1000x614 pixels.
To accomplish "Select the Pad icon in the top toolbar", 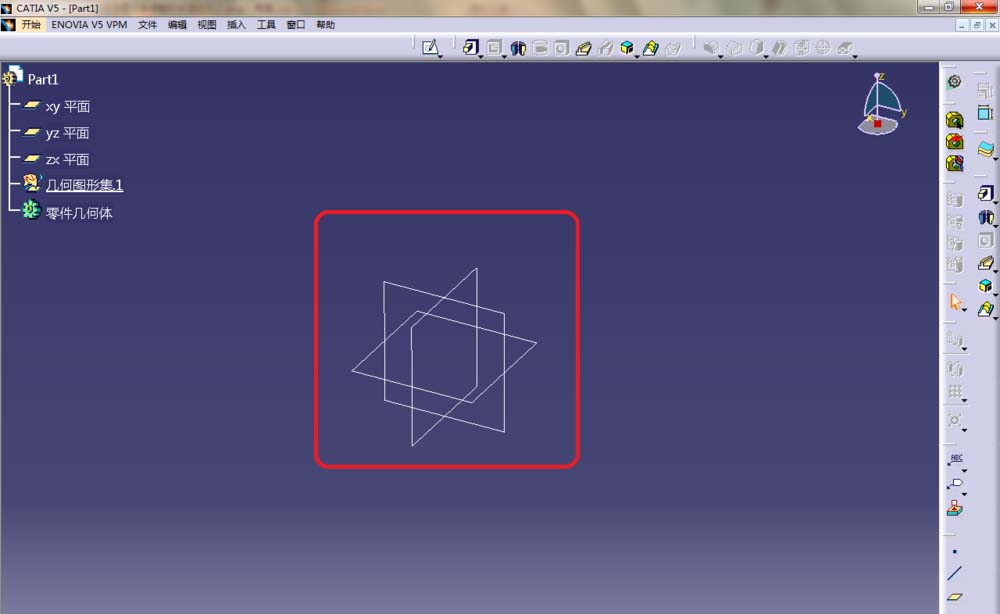I will click(x=471, y=48).
